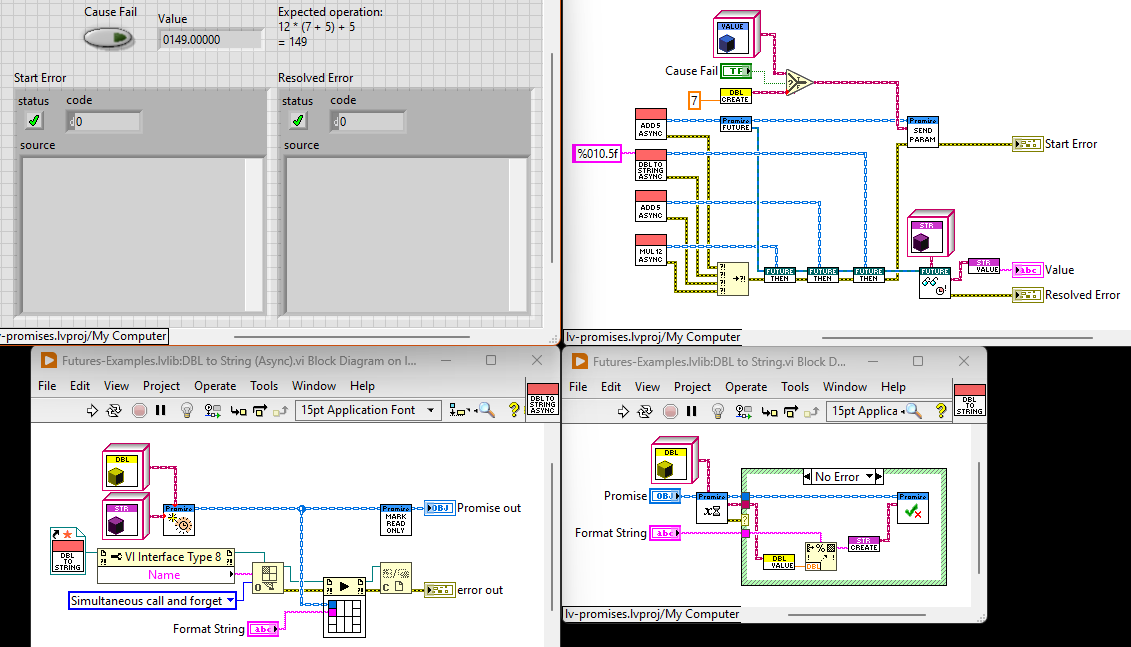This screenshot has height=647, width=1131.
Task: Enable Highlight Execution lightbulb
Action: (x=186, y=410)
